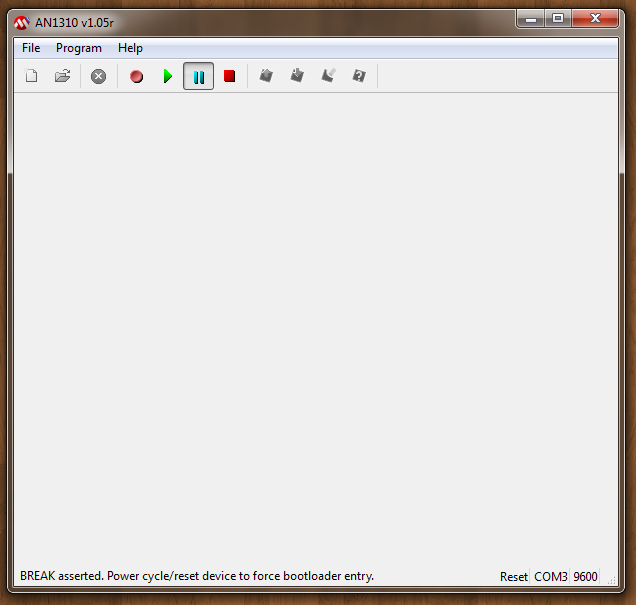Toggle the blue Pause bootloader button

click(x=198, y=76)
